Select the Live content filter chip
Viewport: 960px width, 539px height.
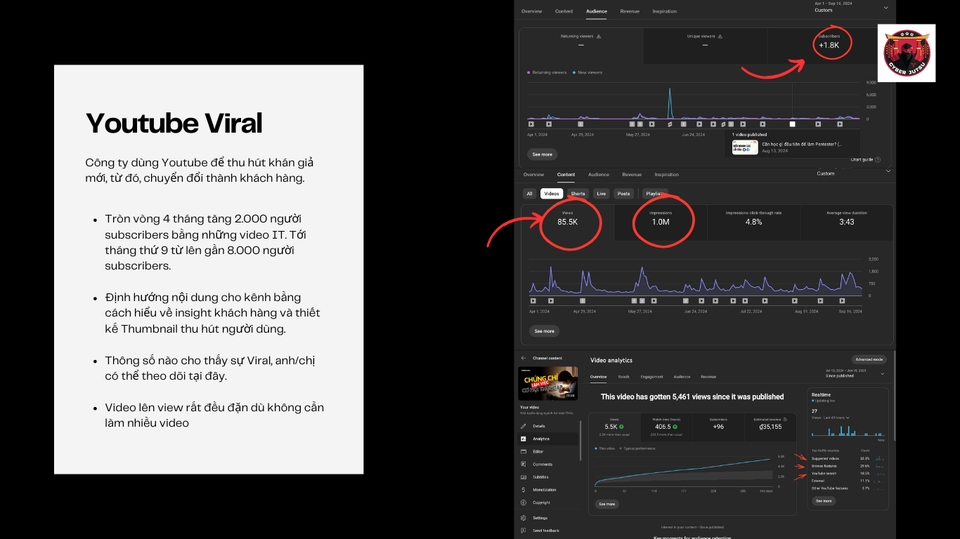601,194
